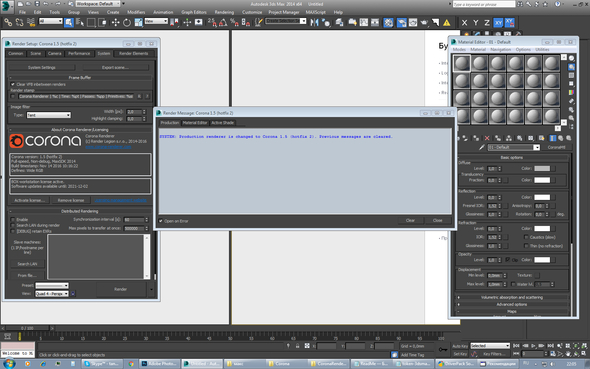Screen dimensions: 590x369
Task: Switch to Render Elements tab
Action: point(134,53)
